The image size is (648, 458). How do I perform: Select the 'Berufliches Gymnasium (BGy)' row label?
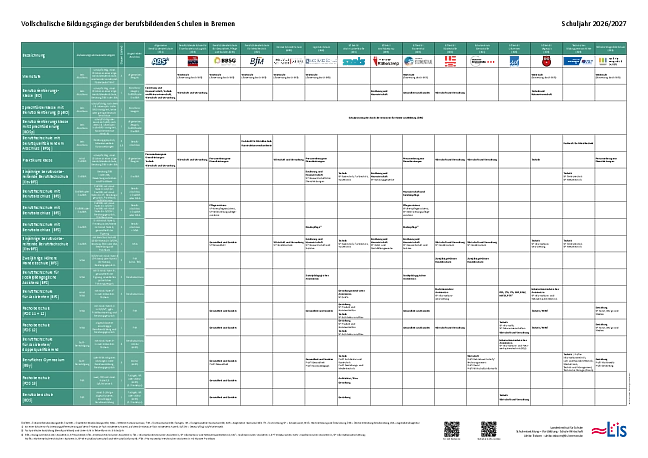[x=43, y=363]
